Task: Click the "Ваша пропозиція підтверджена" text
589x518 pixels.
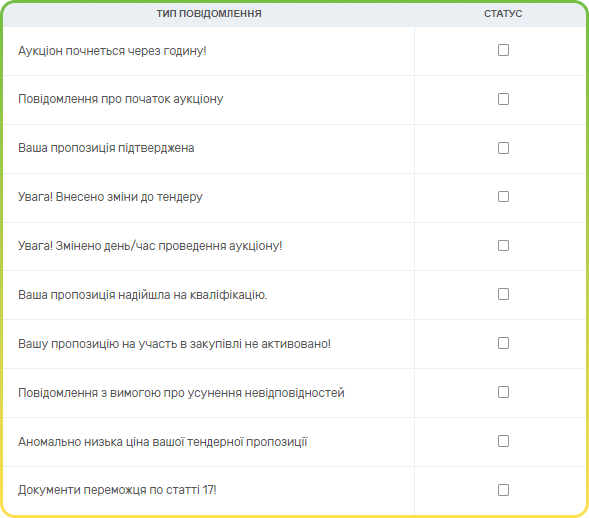Action: pyautogui.click(x=106, y=148)
